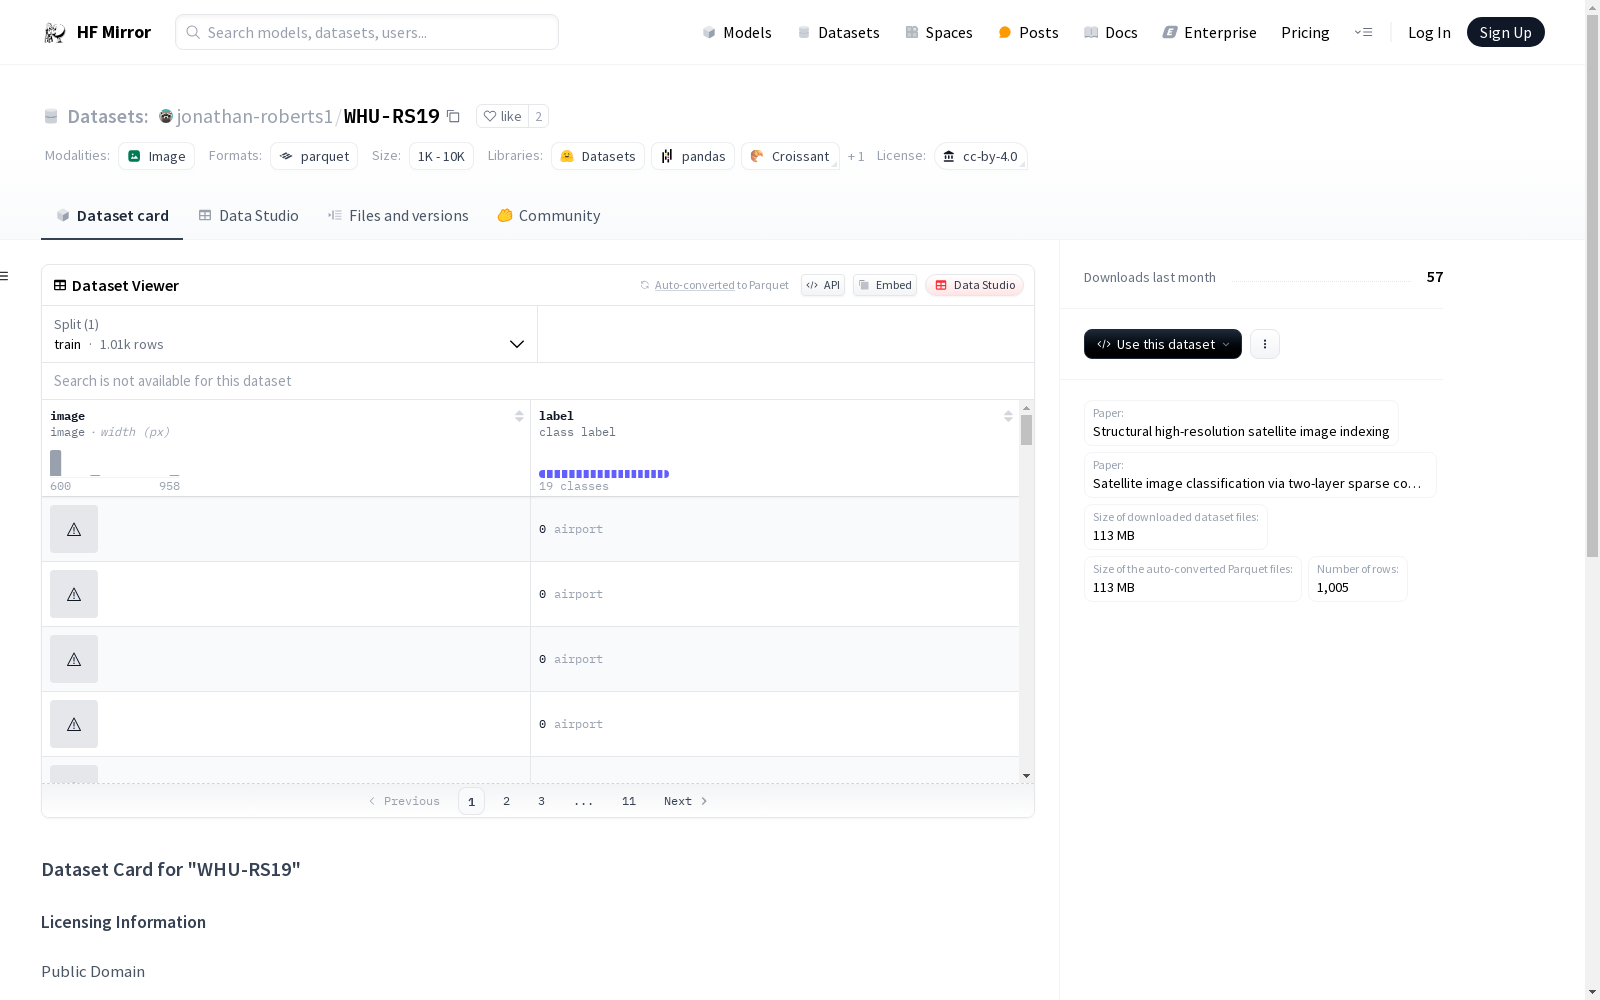Click the sort arrows on label column
Viewport: 1600px width, 1000px height.
point(1008,416)
